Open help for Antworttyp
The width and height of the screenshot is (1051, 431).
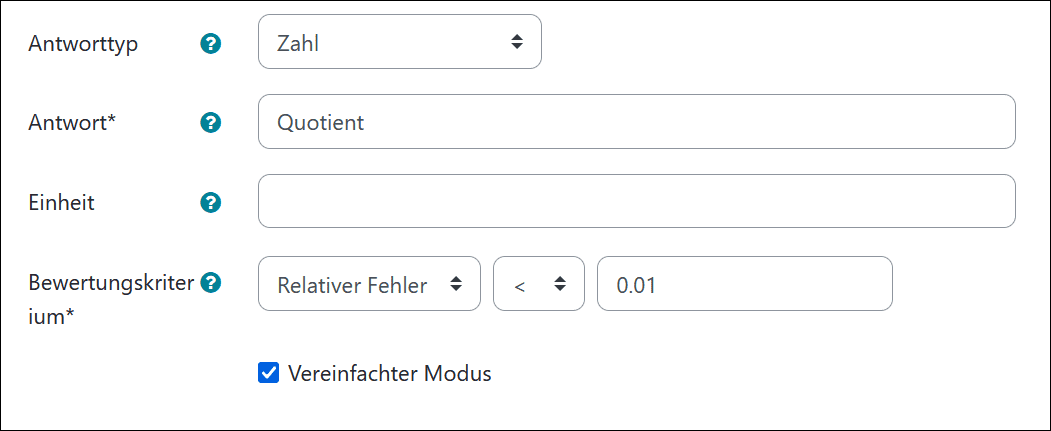point(210,44)
